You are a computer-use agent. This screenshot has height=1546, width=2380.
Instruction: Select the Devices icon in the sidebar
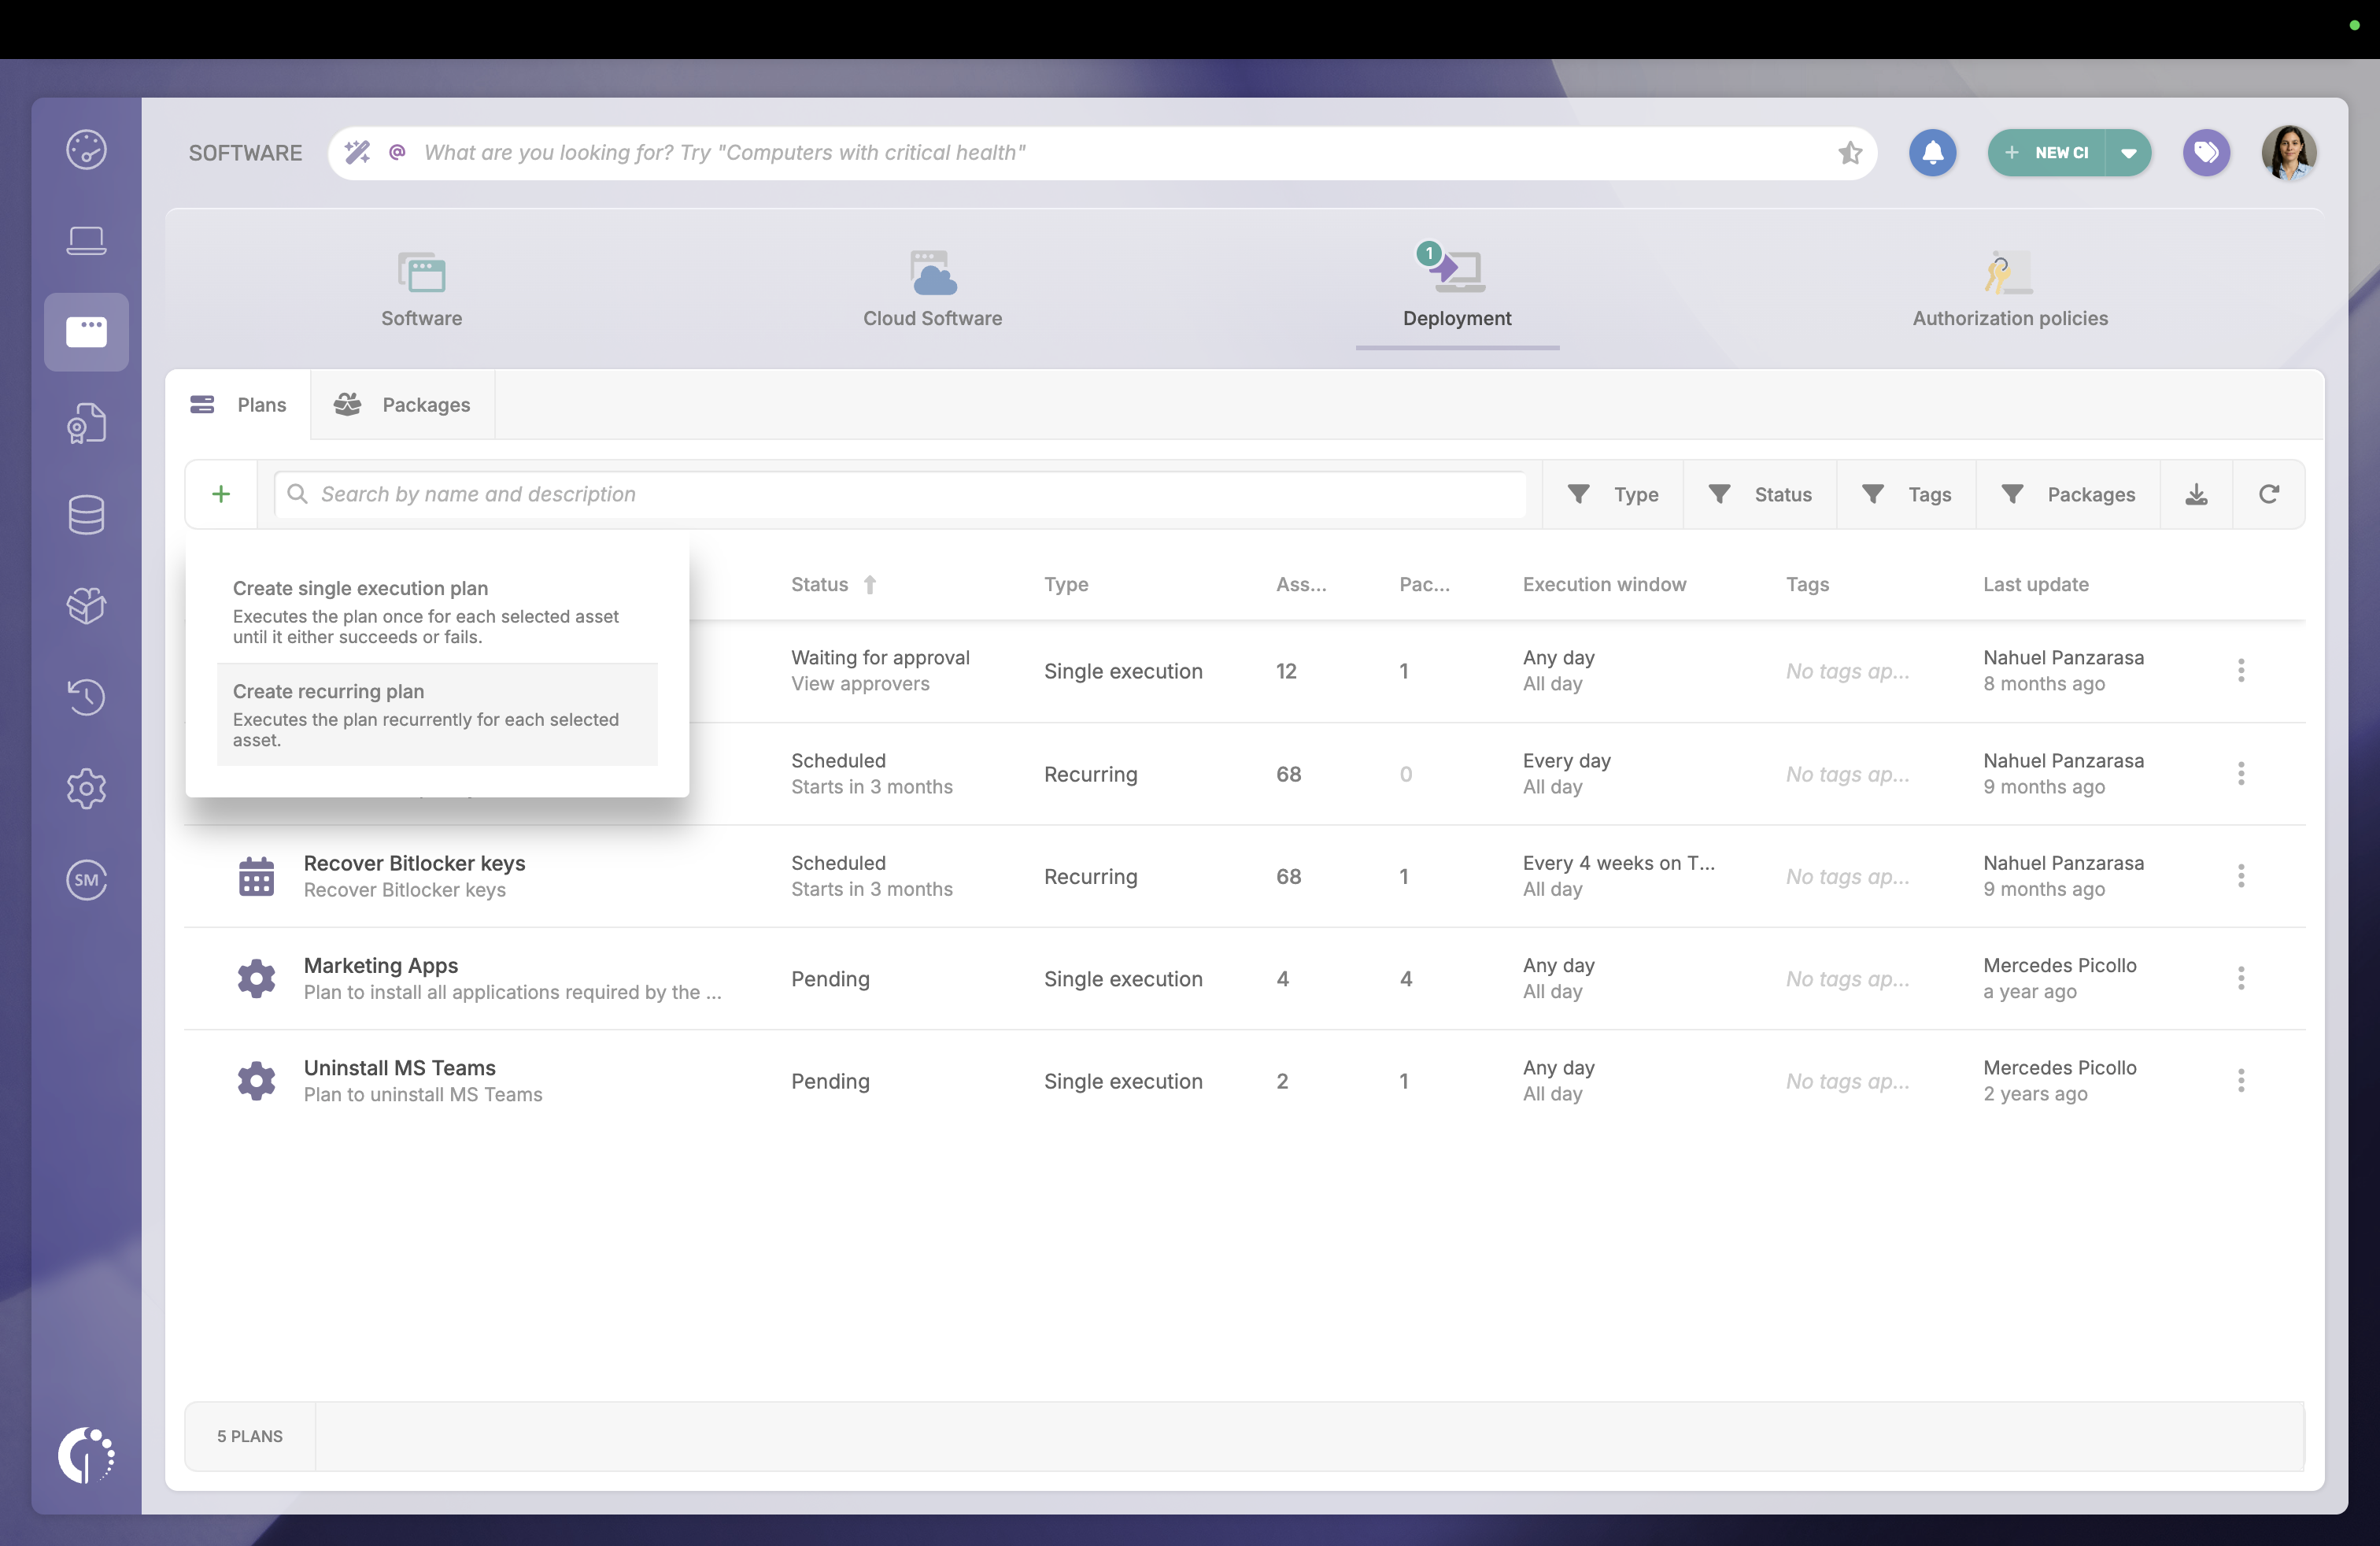coord(87,240)
